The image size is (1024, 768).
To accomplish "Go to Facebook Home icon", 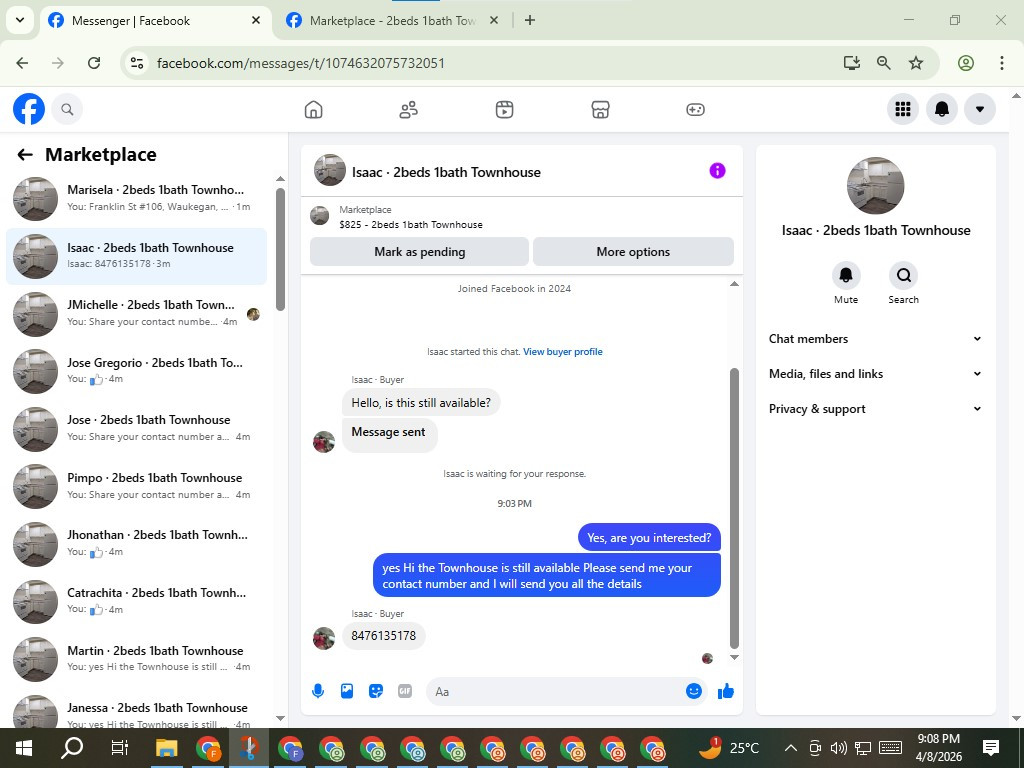I will pos(313,110).
